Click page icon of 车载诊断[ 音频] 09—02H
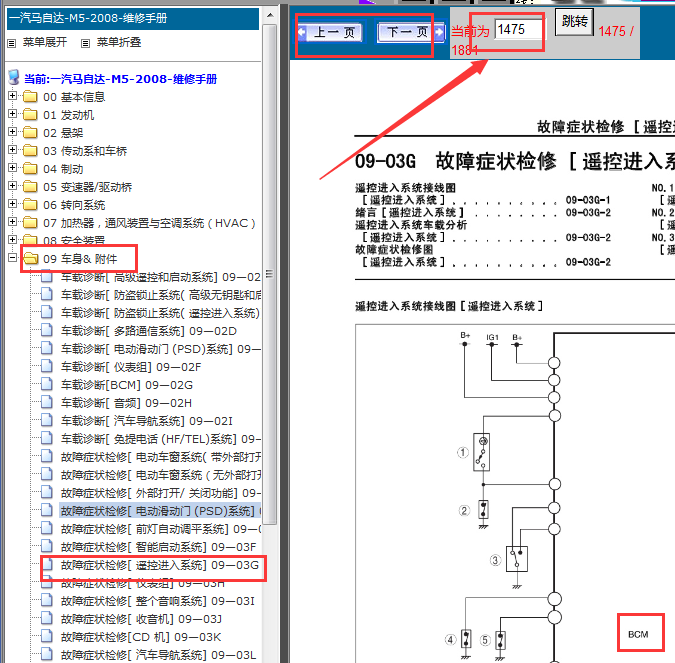 click(x=46, y=402)
